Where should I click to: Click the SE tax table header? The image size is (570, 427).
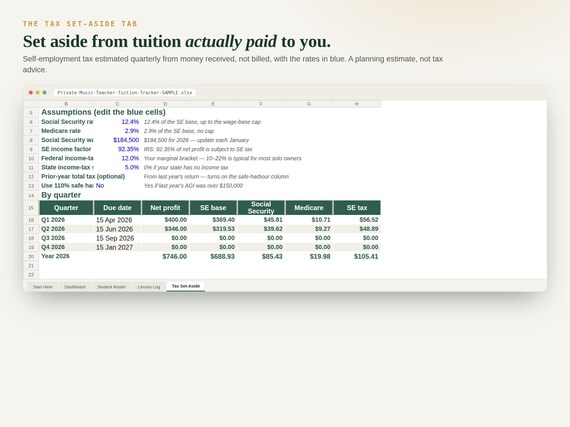coord(357,208)
